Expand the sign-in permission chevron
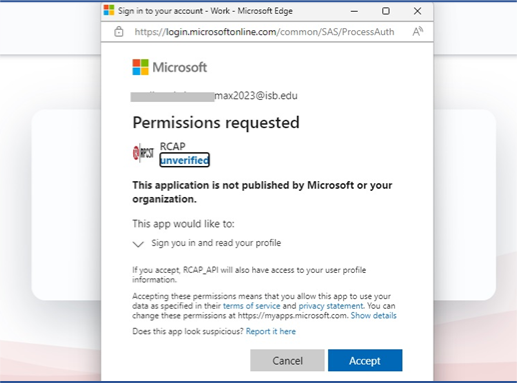This screenshot has height=383, width=517. [138, 244]
